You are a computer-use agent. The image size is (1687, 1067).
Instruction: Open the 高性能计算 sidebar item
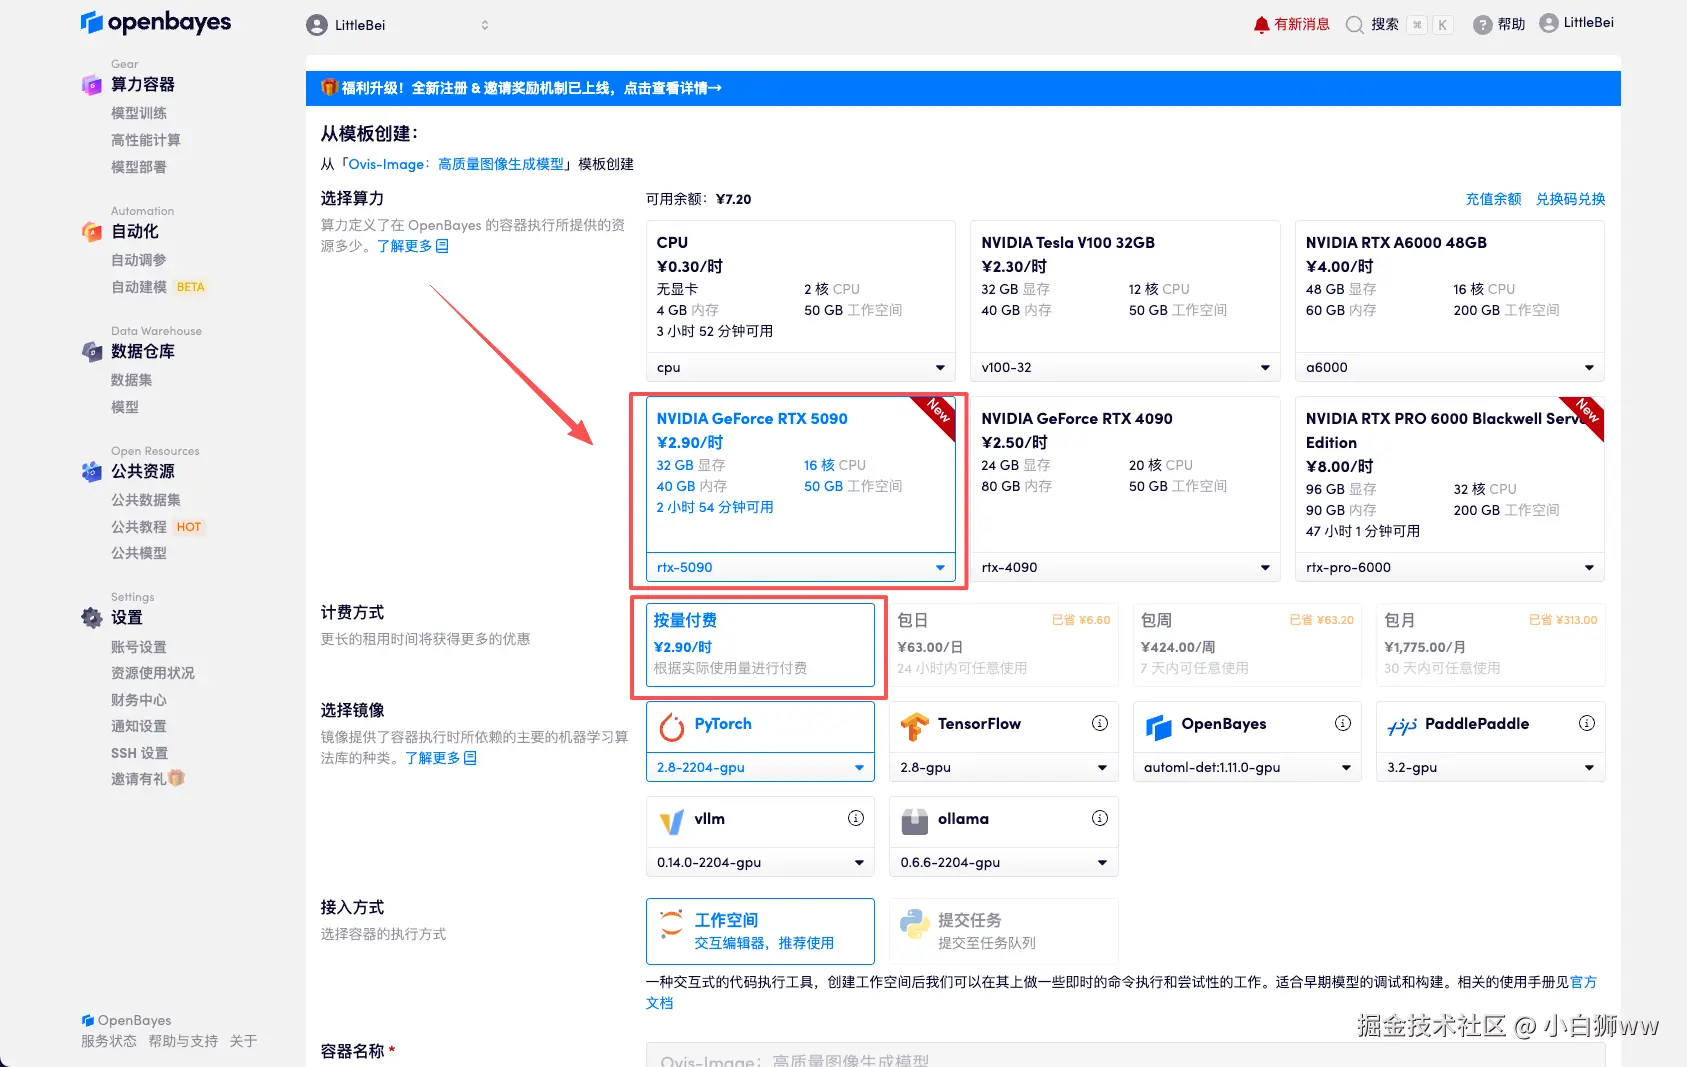(x=146, y=140)
